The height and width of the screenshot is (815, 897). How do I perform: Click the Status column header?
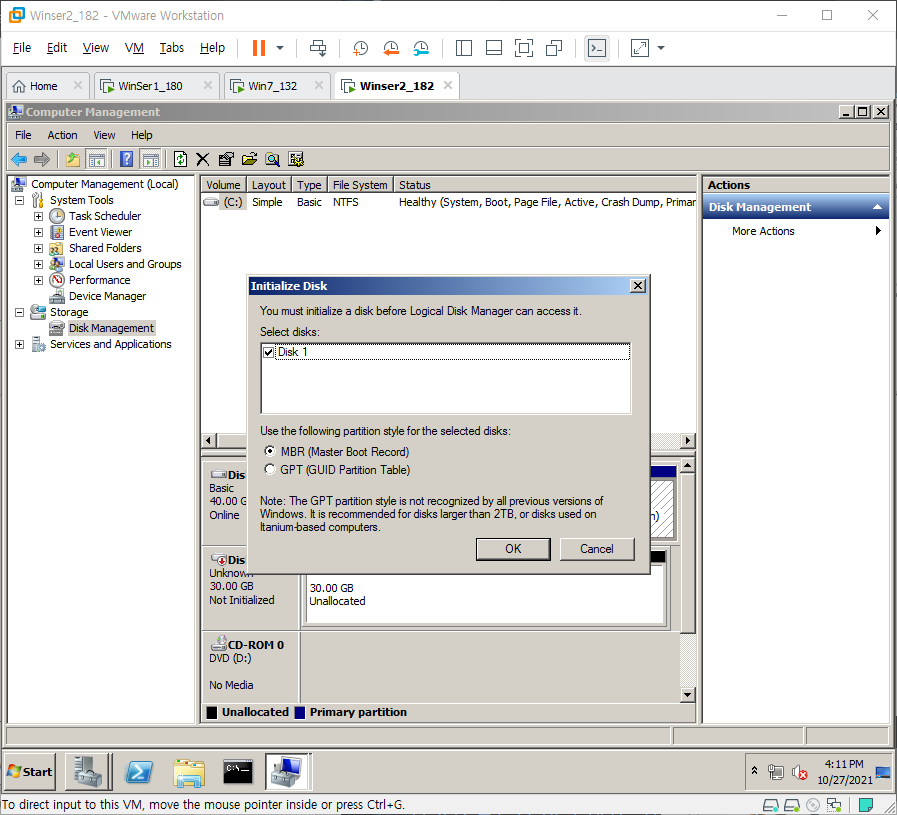[x=545, y=185]
